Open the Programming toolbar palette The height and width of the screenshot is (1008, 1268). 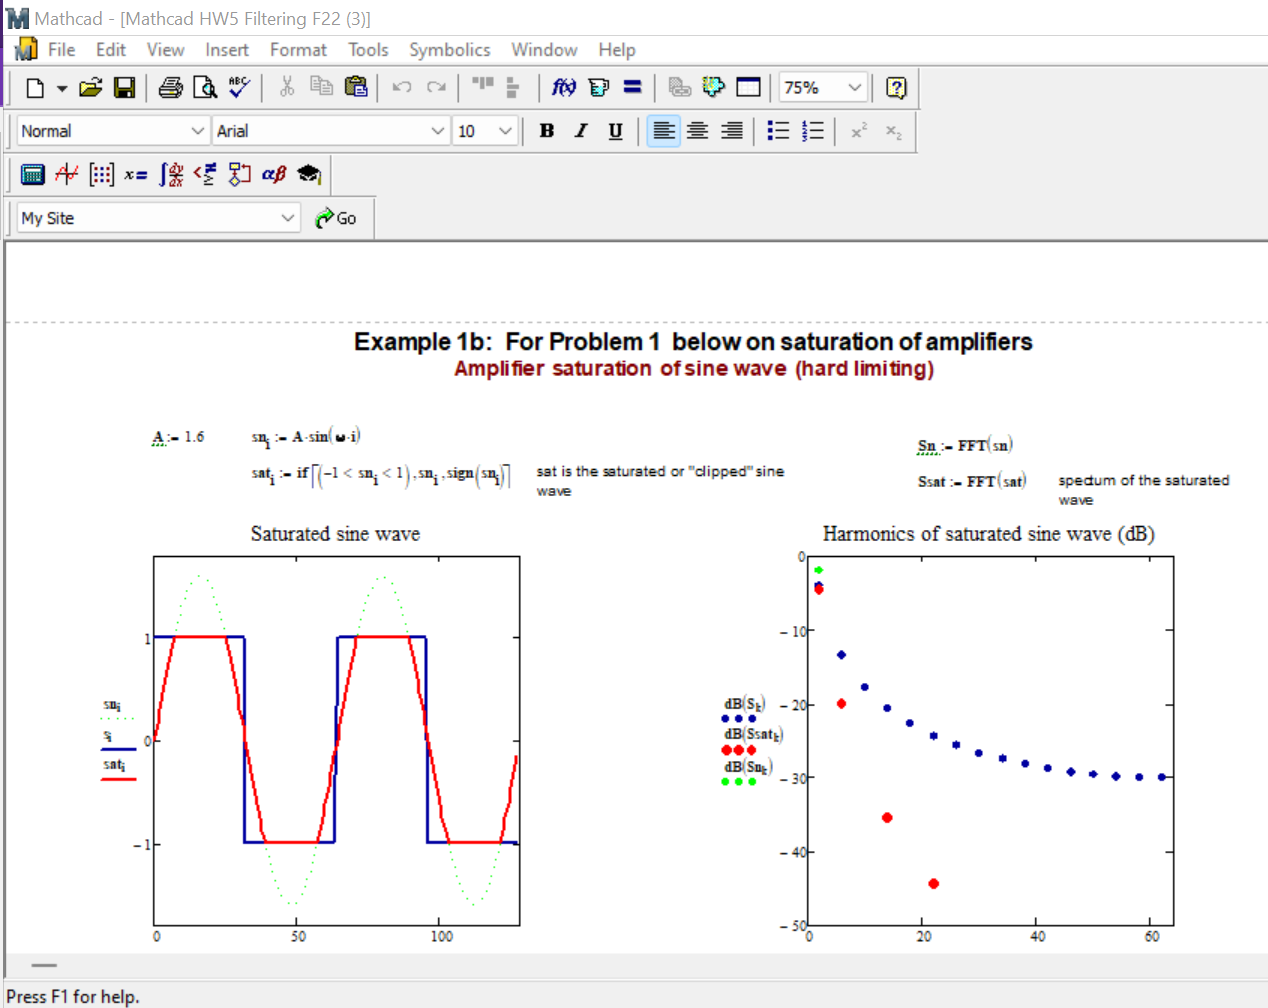240,174
